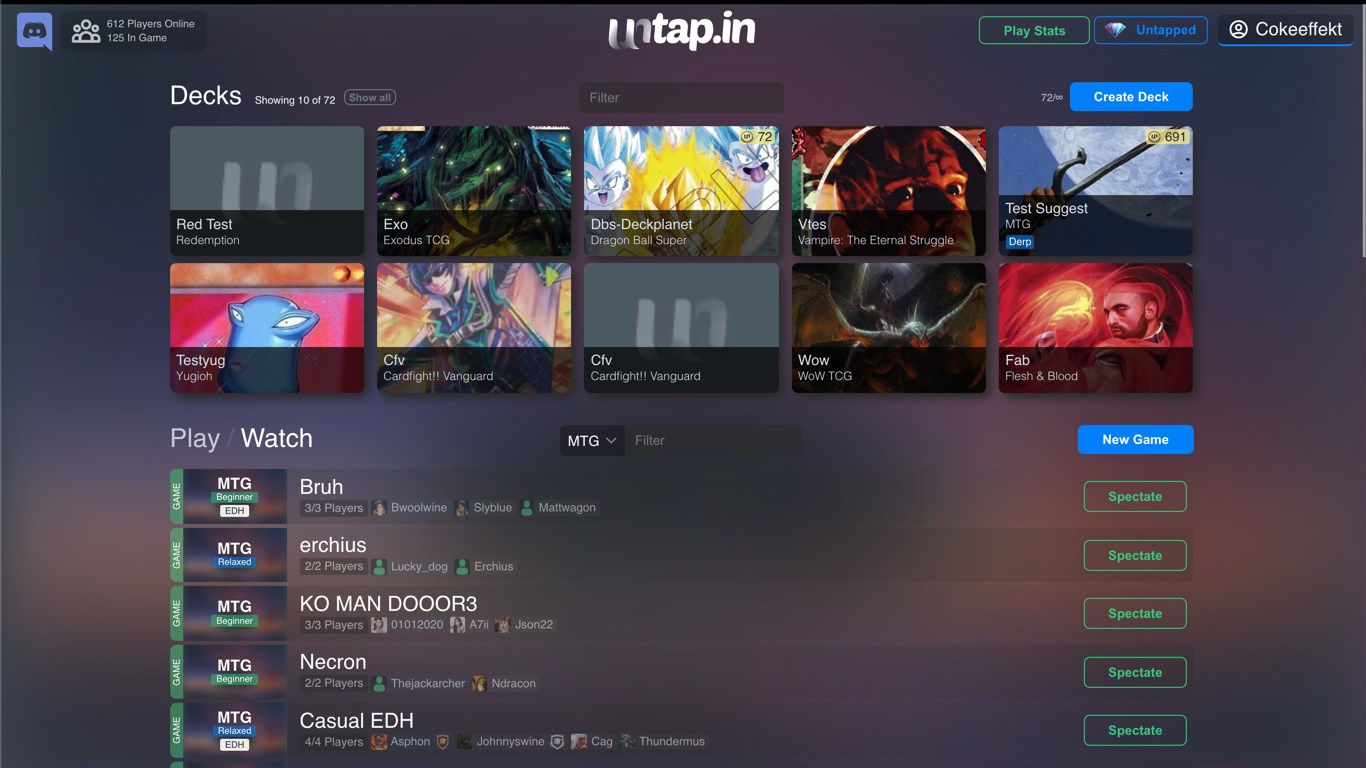The height and width of the screenshot is (768, 1366).
Task: Click Lucky_dog's green player avatar
Action: (x=379, y=566)
